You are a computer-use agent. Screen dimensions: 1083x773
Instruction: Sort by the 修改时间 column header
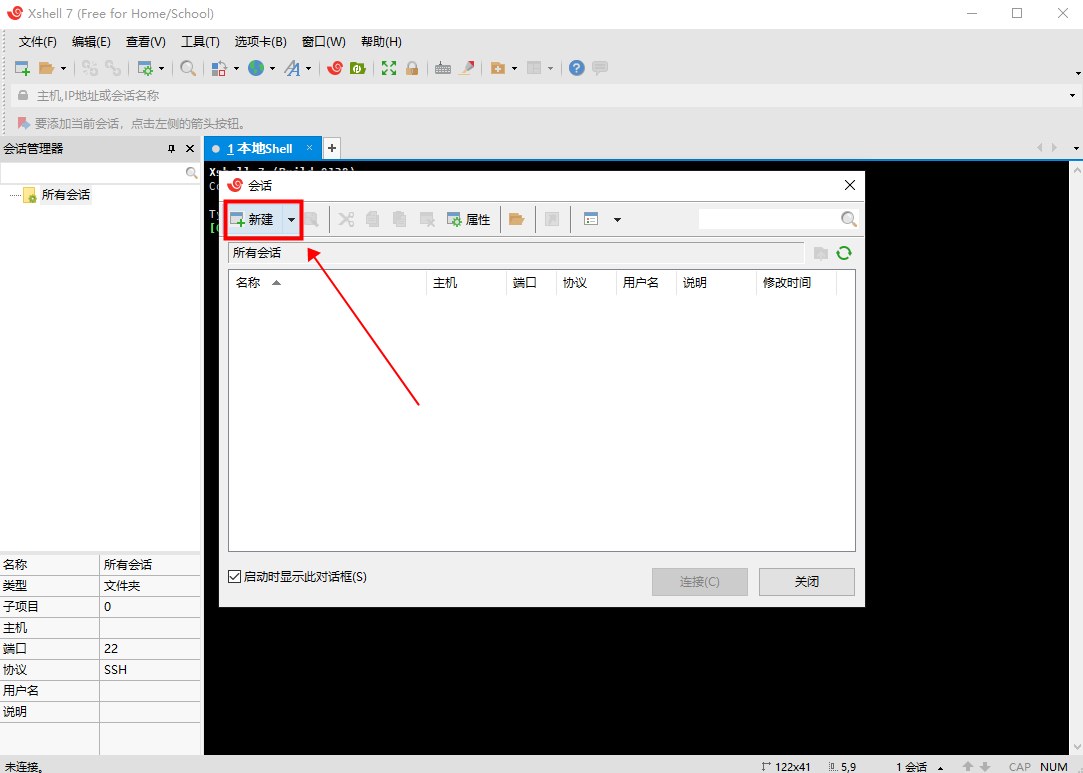[796, 283]
